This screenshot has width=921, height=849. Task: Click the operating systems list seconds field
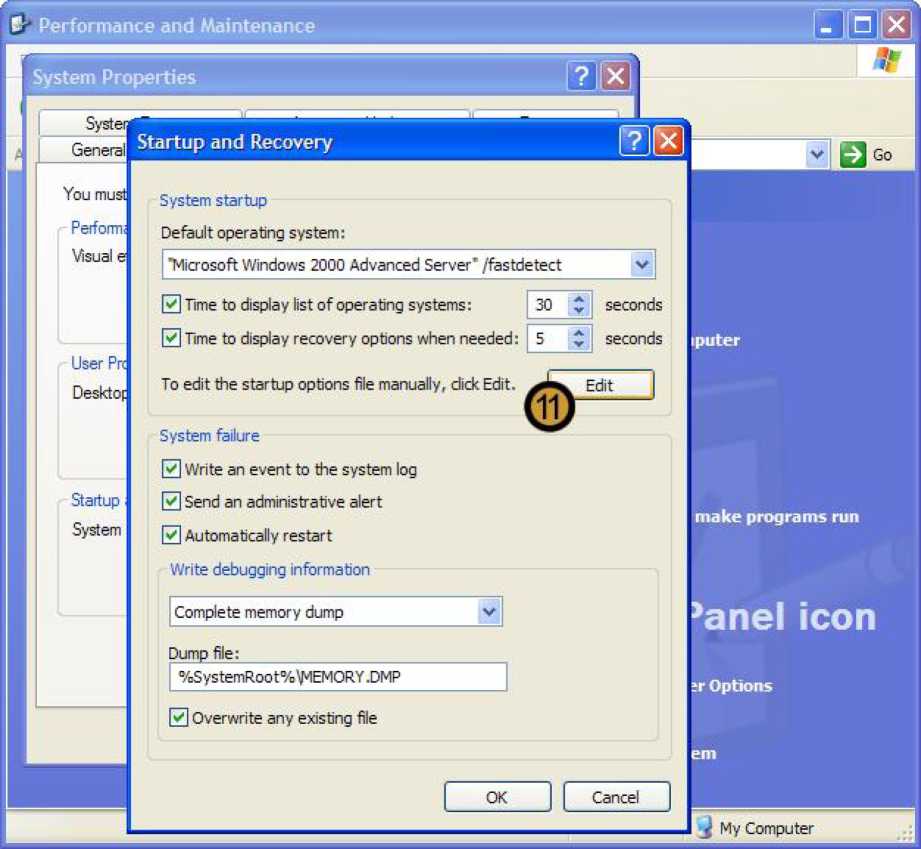click(547, 305)
